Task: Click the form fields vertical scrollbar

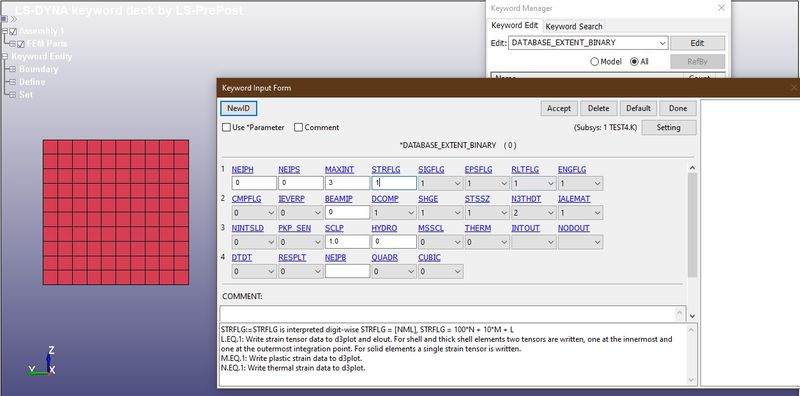Action: click(x=692, y=225)
